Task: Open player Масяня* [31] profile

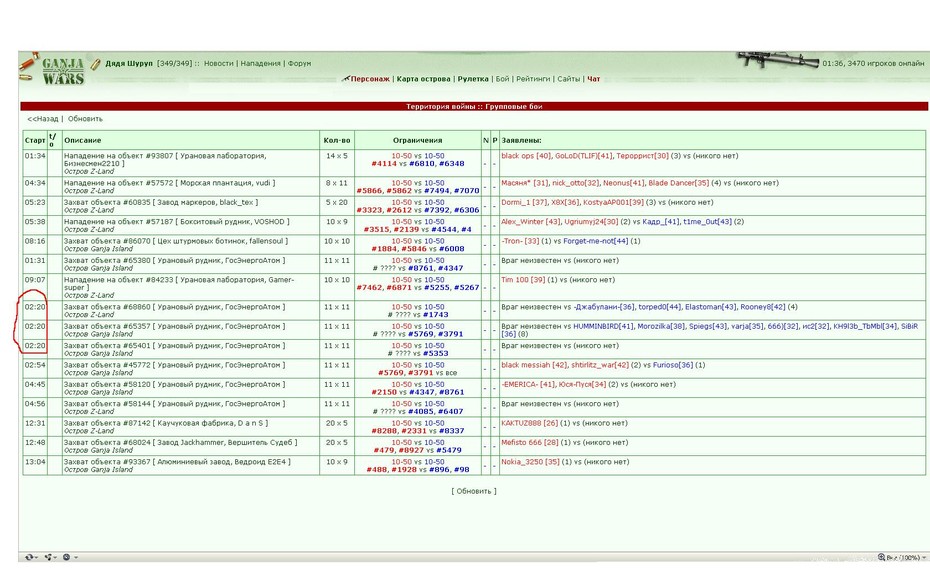Action: pyautogui.click(x=525, y=183)
